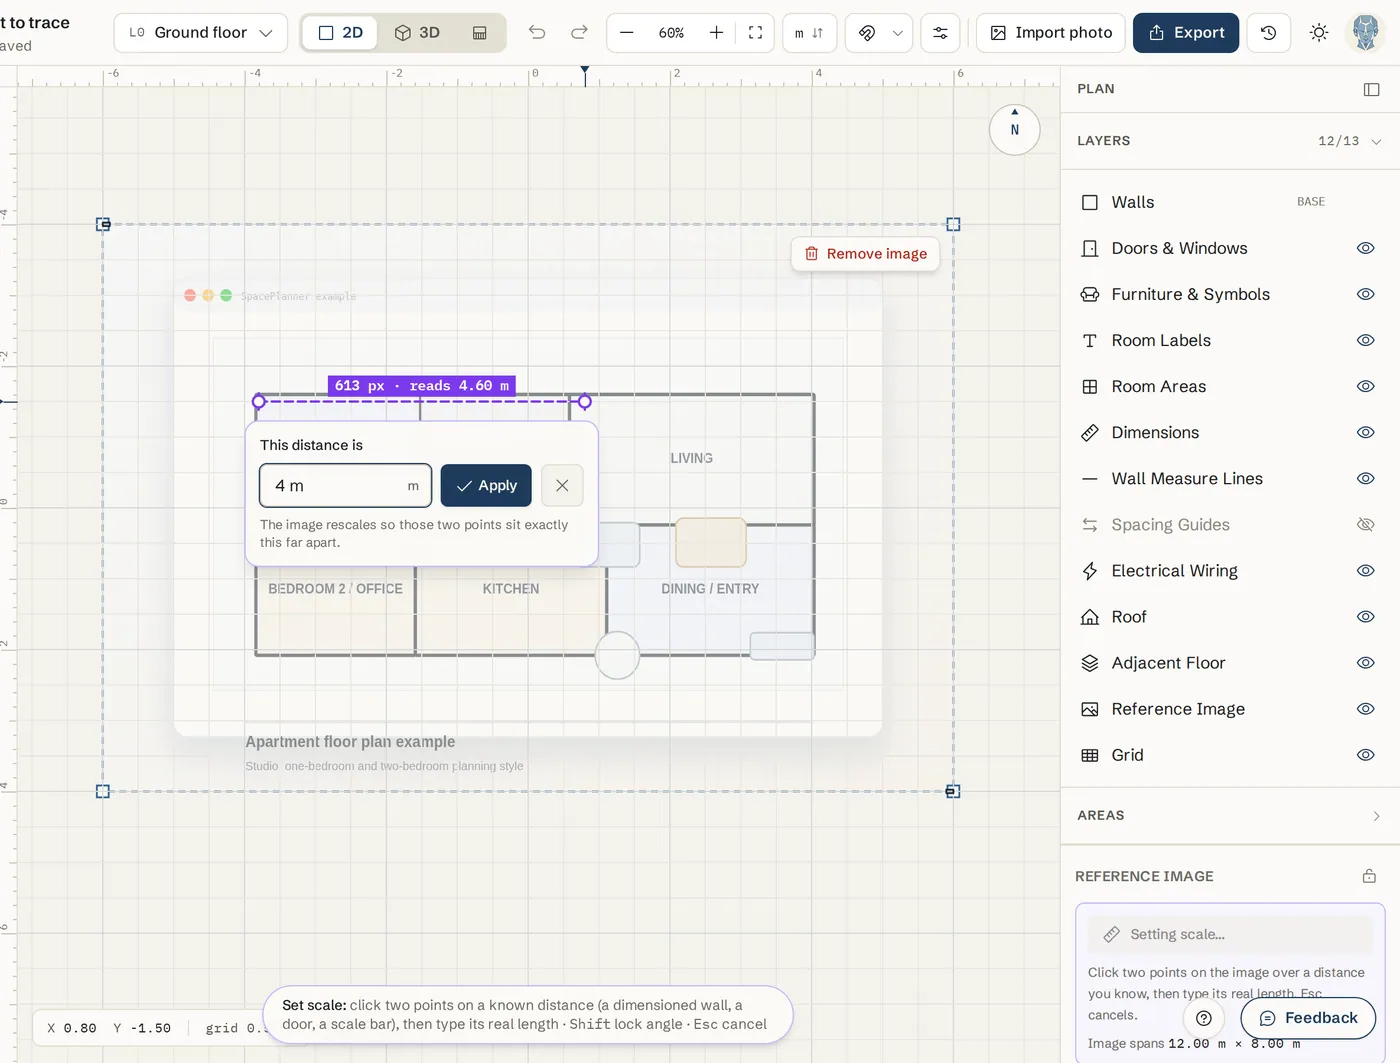Apply the entered scale distance
The width and height of the screenshot is (1400, 1063).
pyautogui.click(x=487, y=485)
